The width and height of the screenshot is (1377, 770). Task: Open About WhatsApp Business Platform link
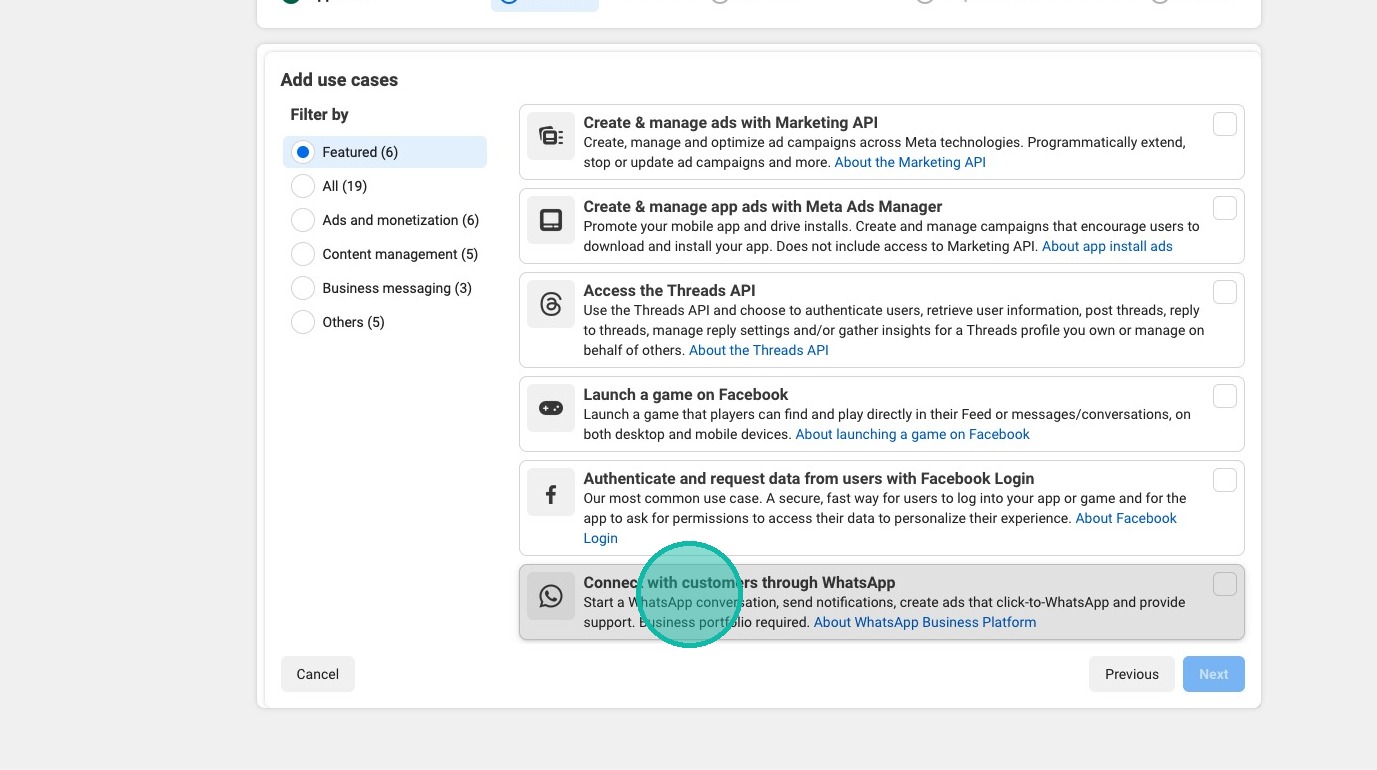[924, 622]
